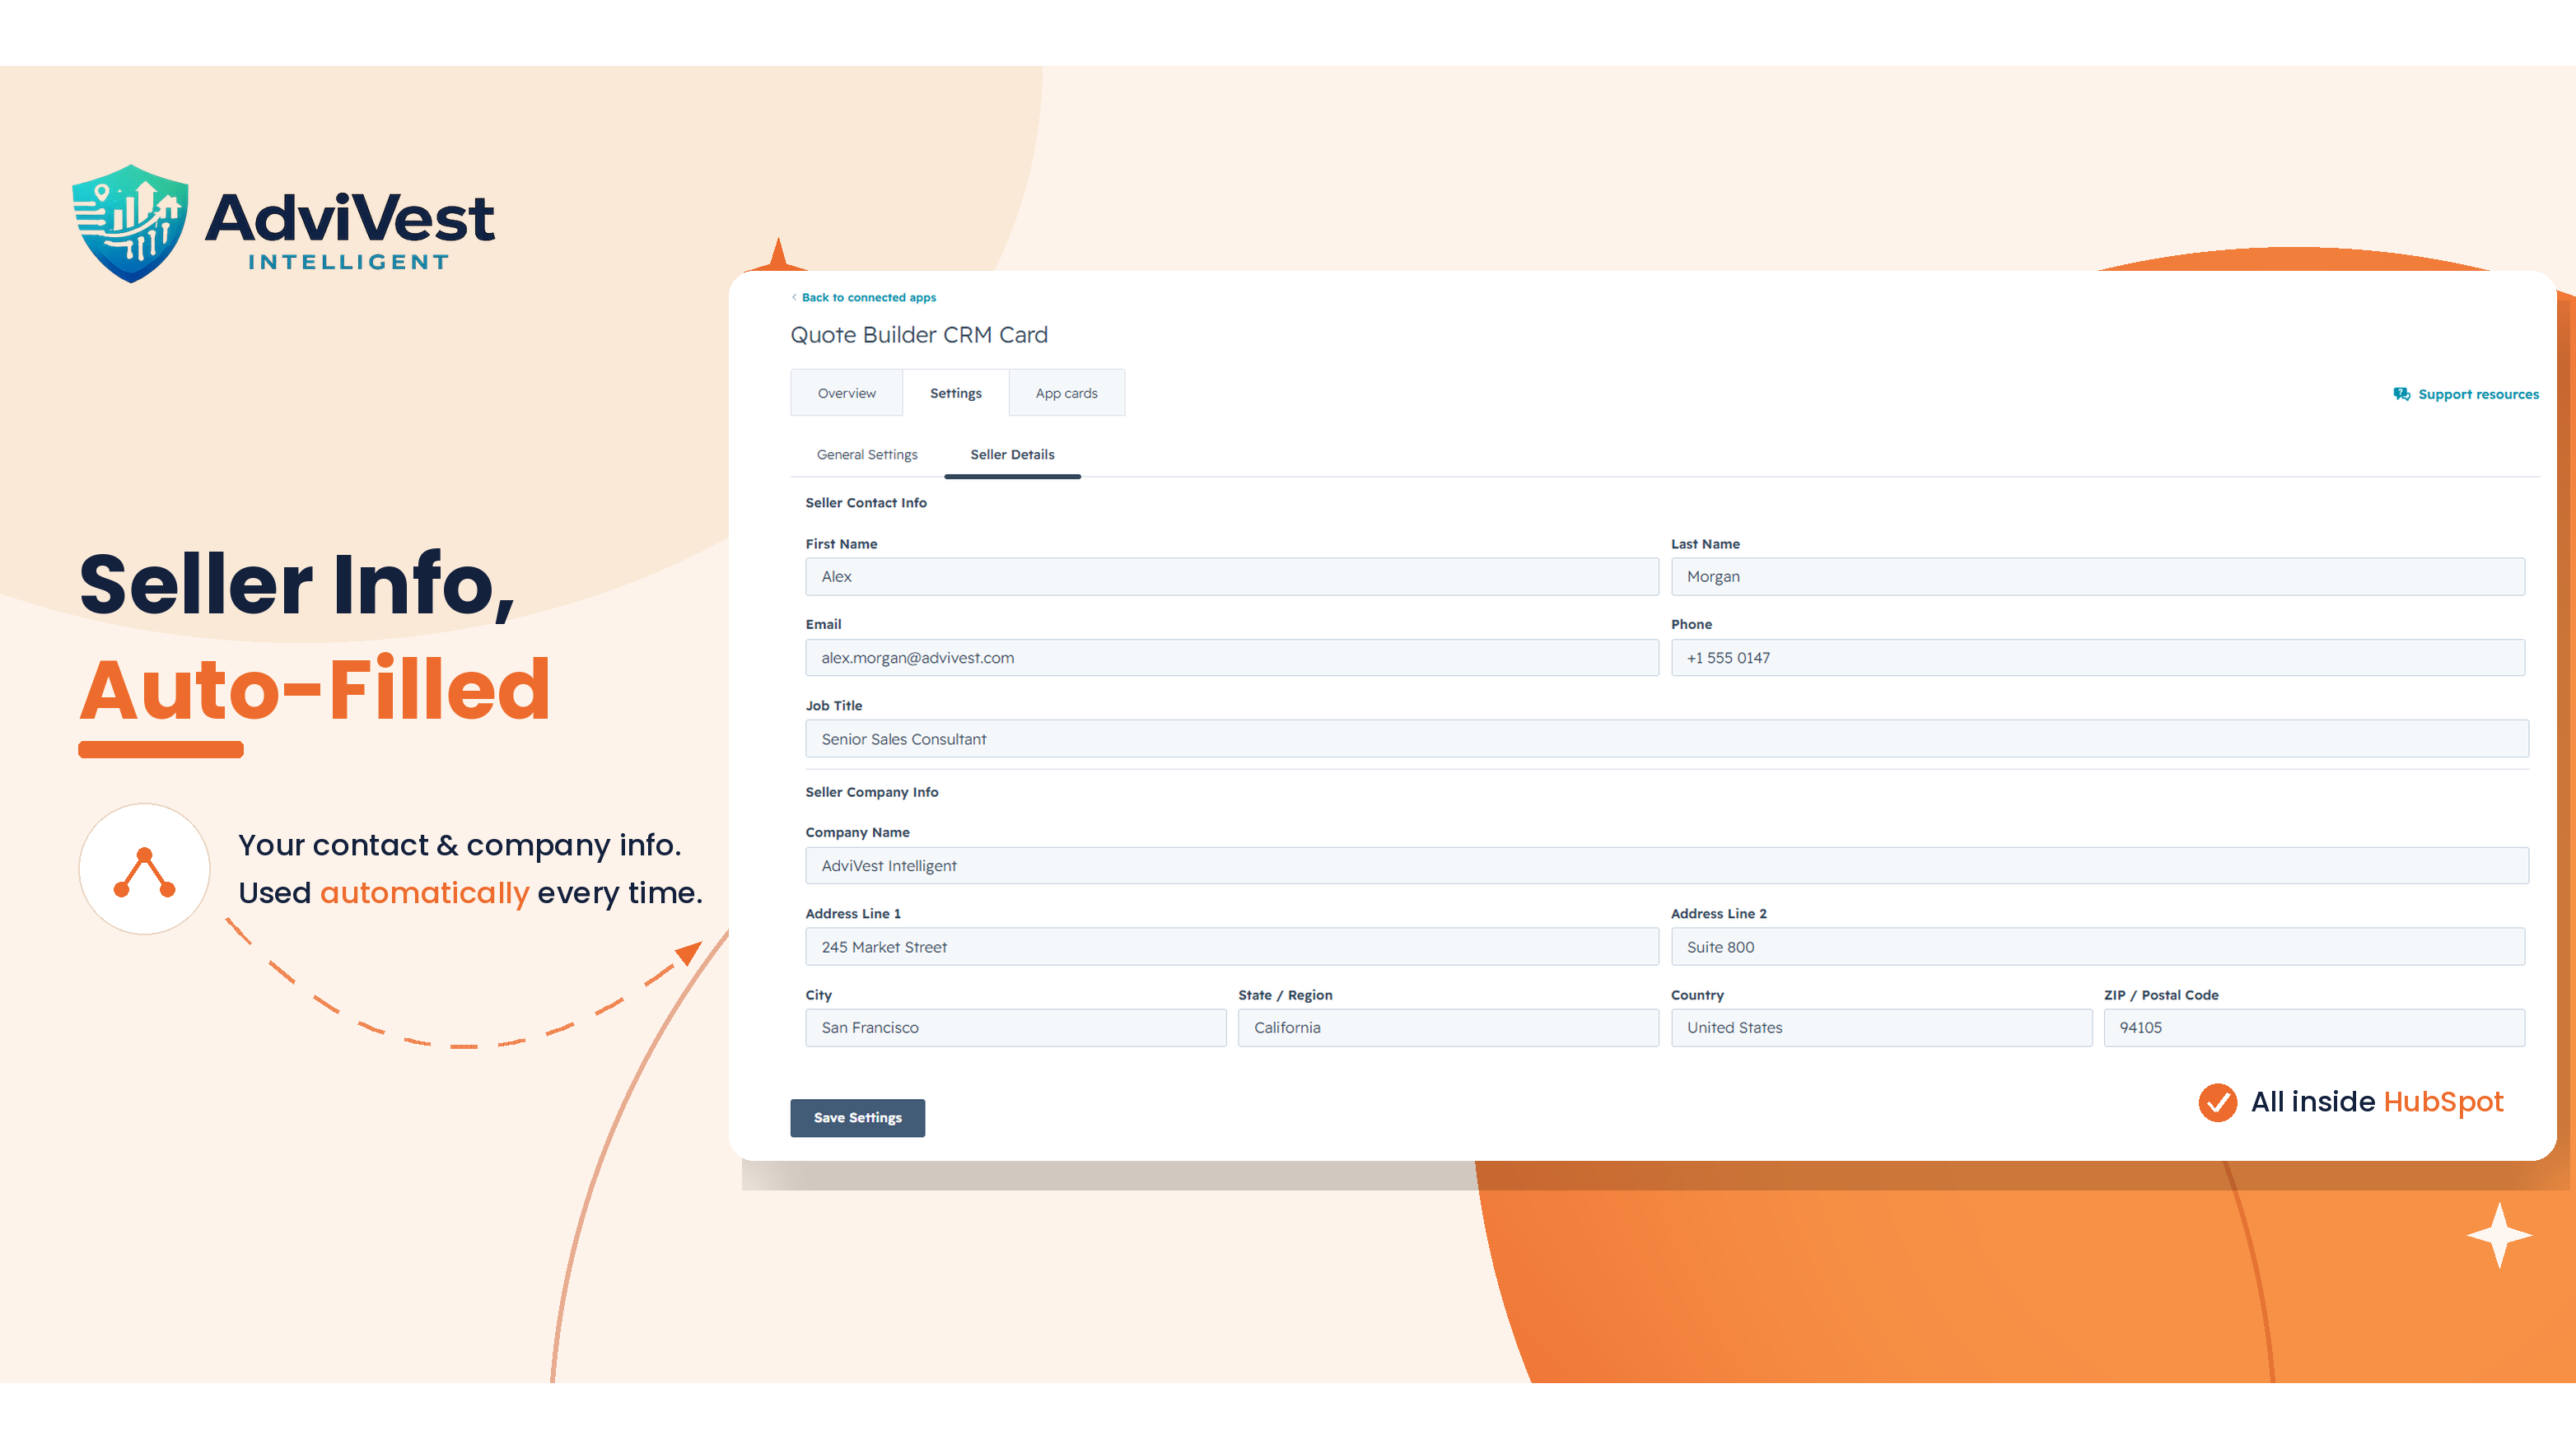Click Address Line 2 field with Suite 800
The image size is (2576, 1449).
(2097, 947)
